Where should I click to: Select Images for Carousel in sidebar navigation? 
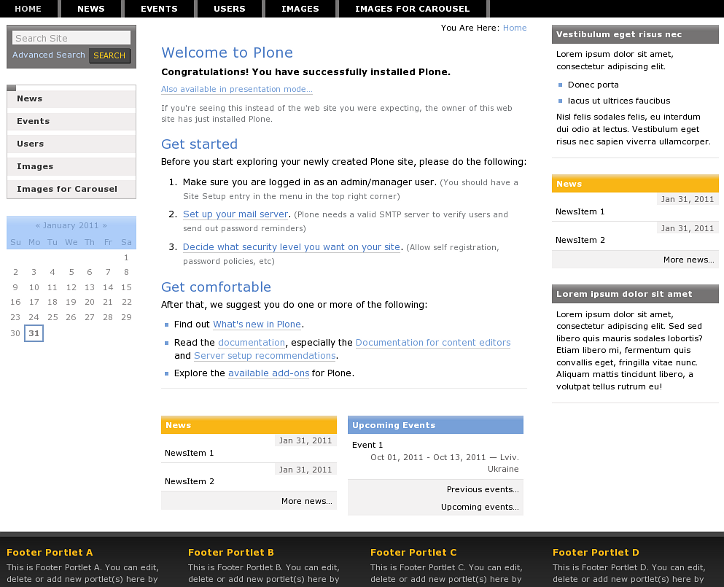tap(71, 189)
